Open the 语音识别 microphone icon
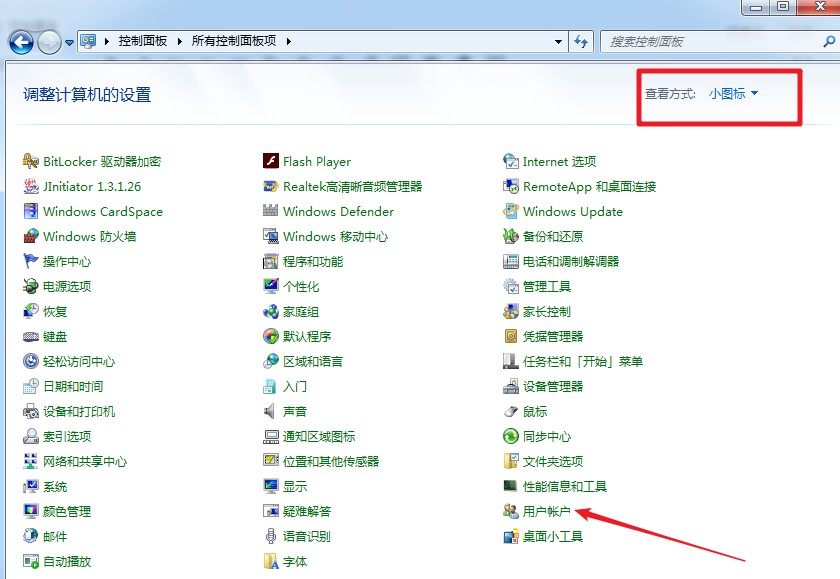The width and height of the screenshot is (840, 579). [x=271, y=536]
